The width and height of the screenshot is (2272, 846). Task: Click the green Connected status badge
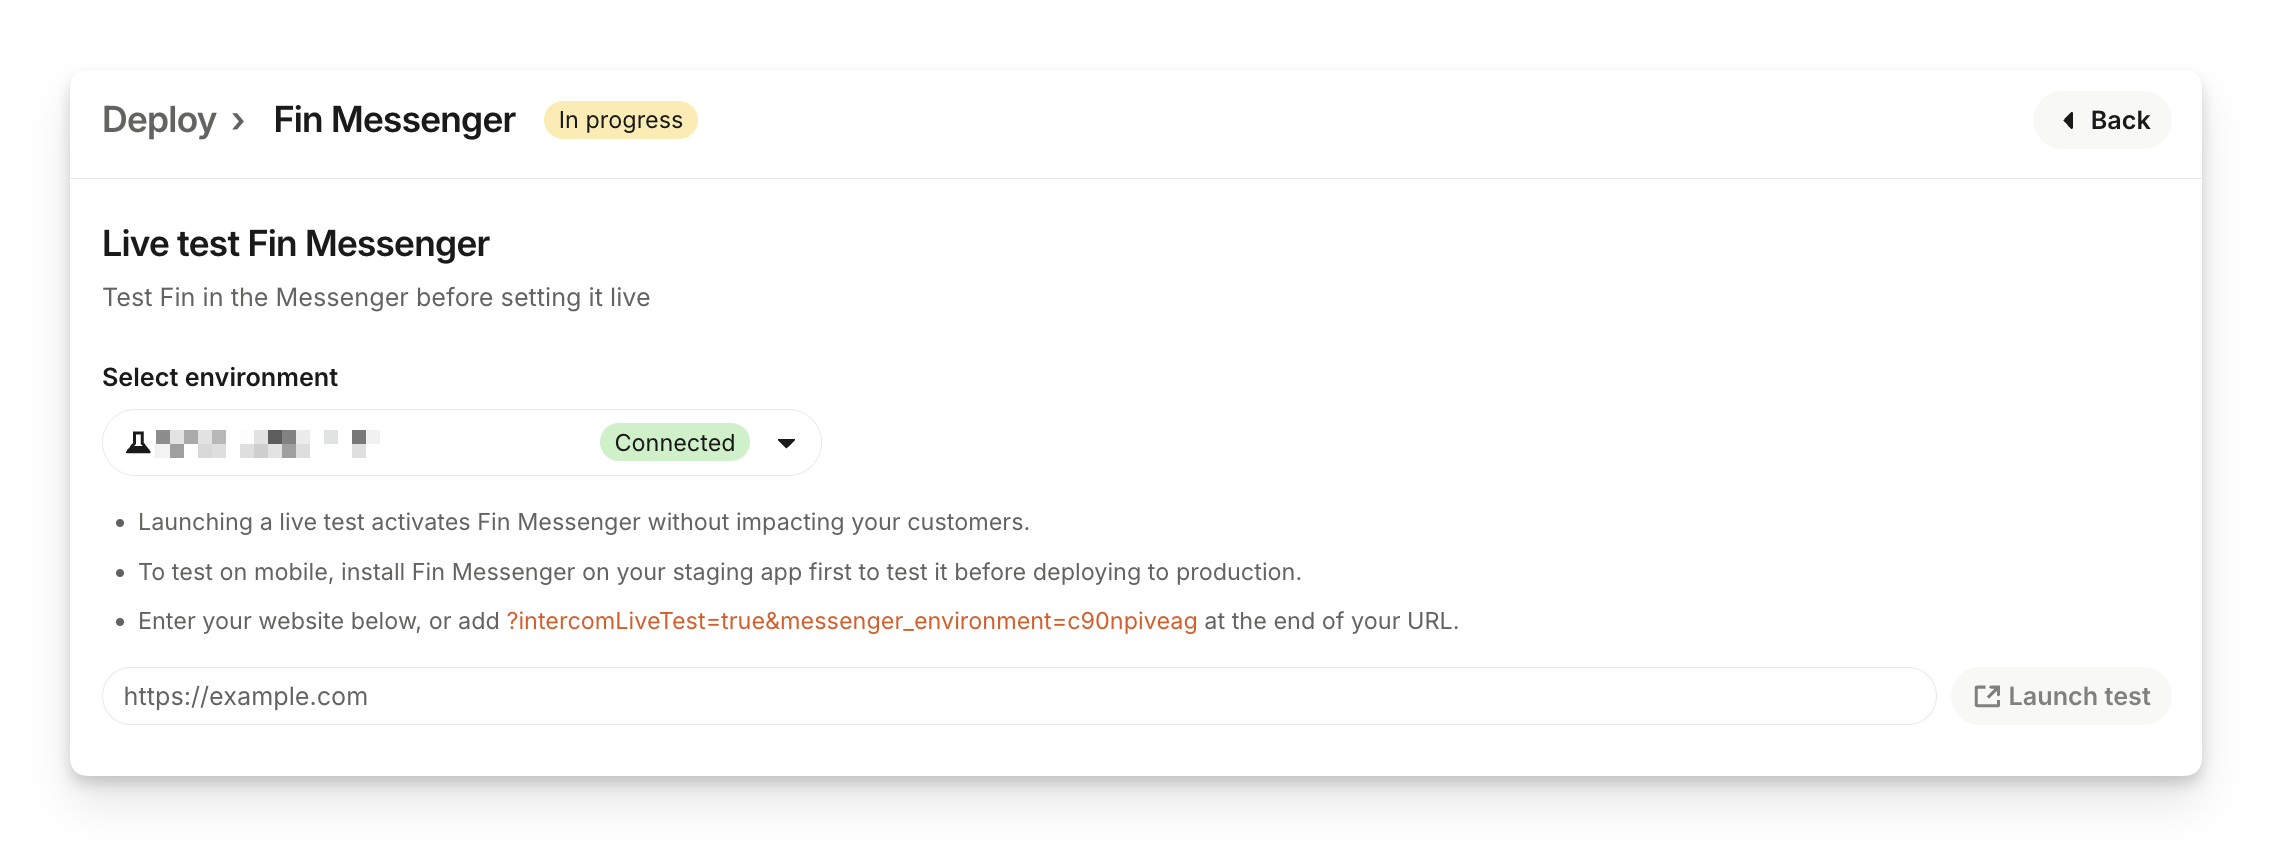pos(674,442)
